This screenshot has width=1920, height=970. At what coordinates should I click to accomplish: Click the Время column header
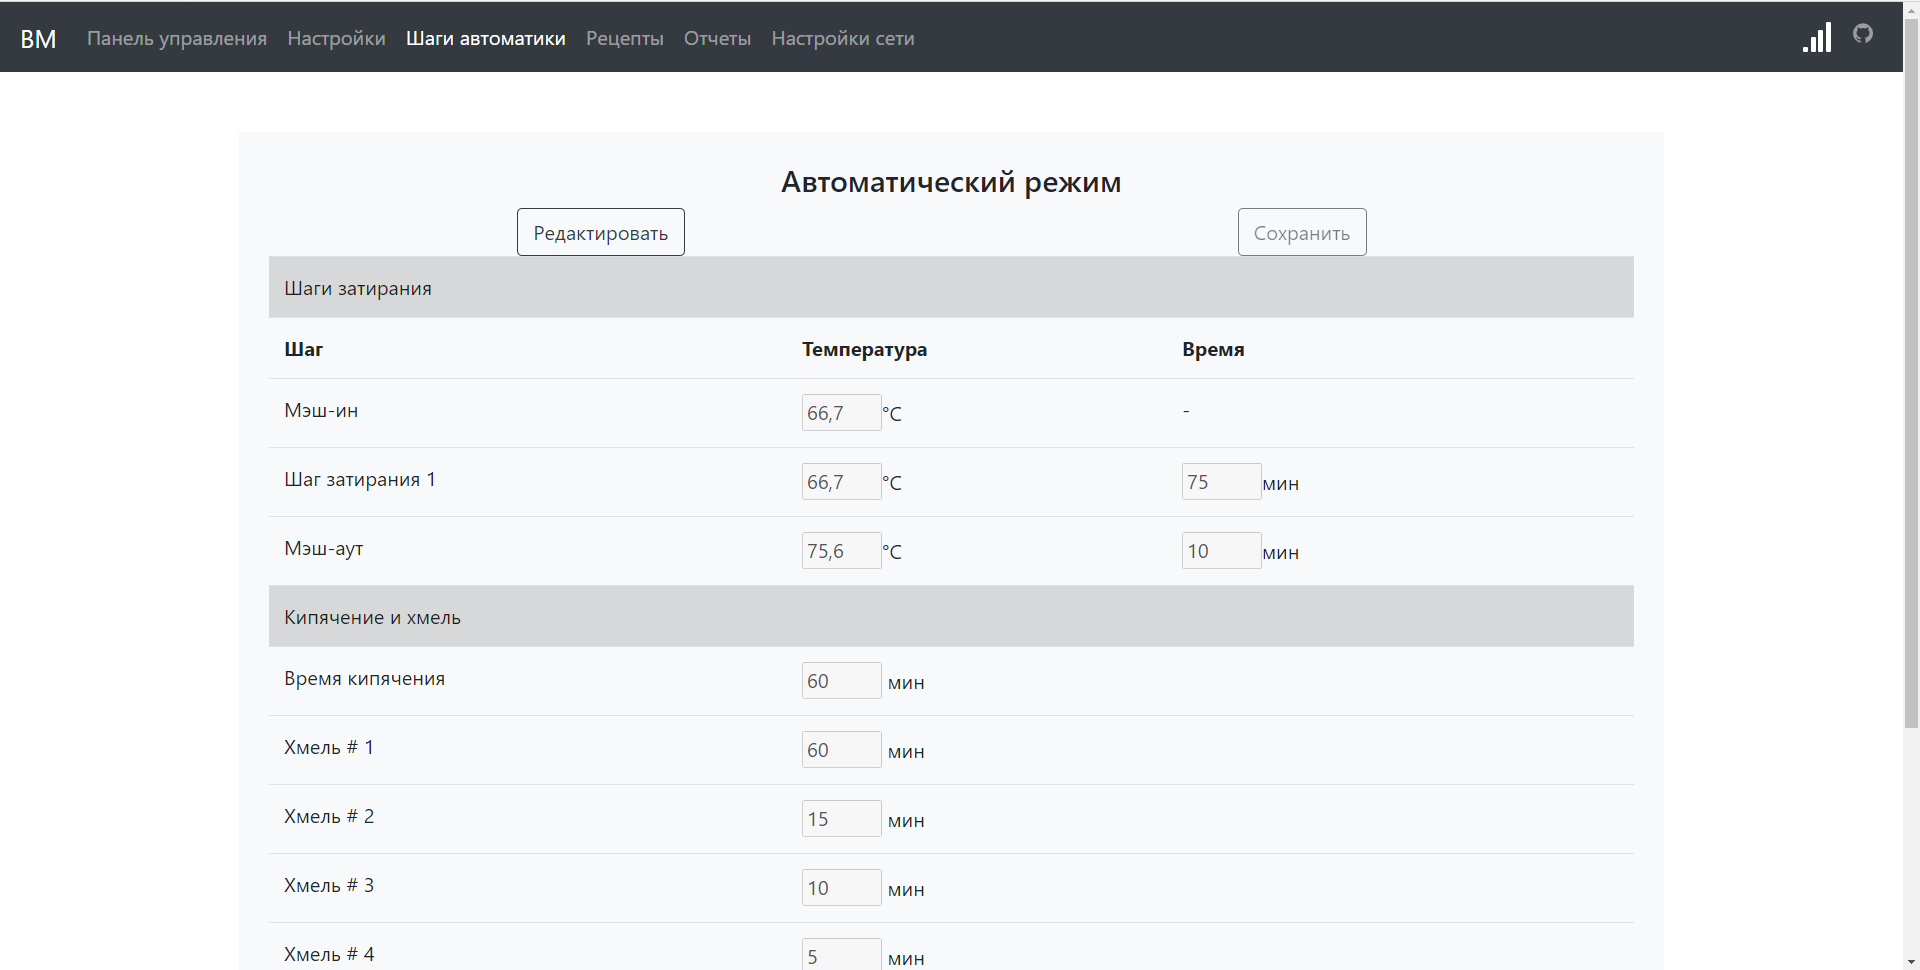(x=1213, y=349)
